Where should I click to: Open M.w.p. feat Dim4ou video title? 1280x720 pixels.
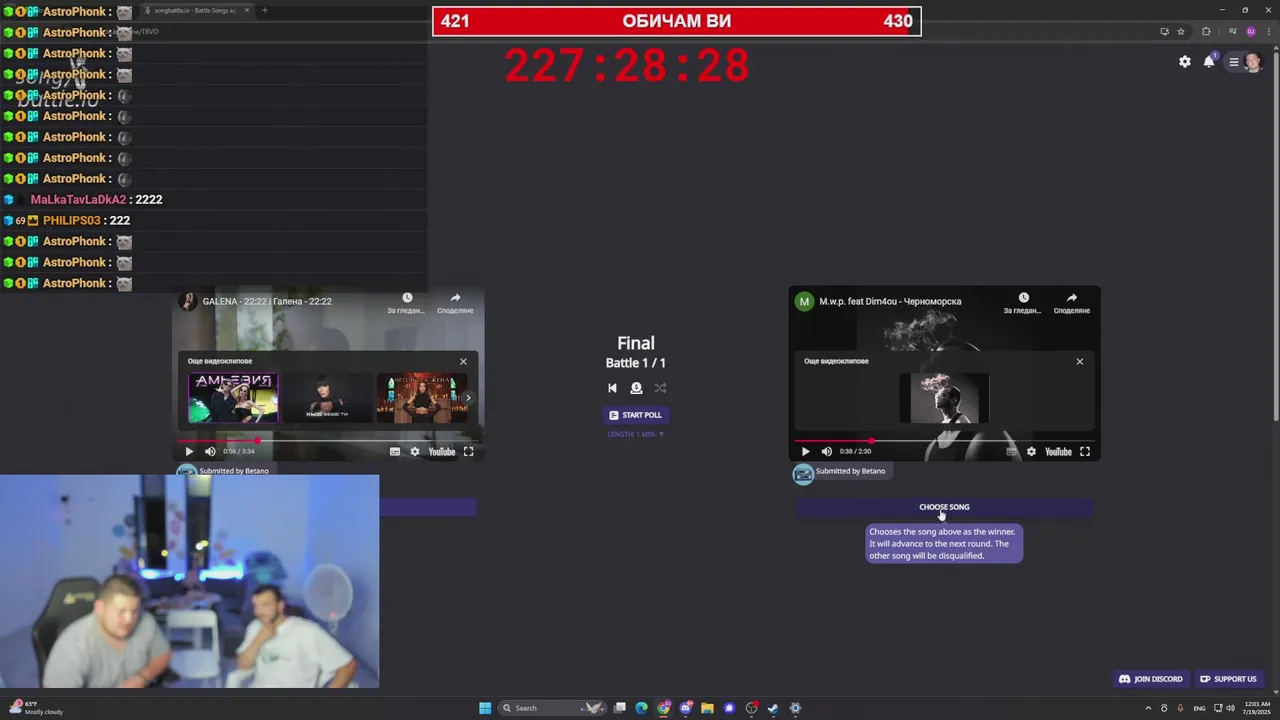click(x=890, y=301)
